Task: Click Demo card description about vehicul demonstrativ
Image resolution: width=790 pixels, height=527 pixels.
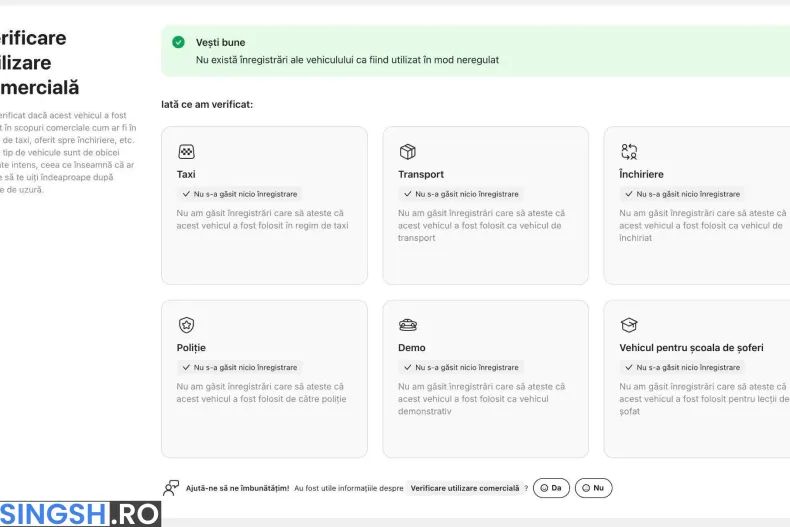Action: pos(481,399)
